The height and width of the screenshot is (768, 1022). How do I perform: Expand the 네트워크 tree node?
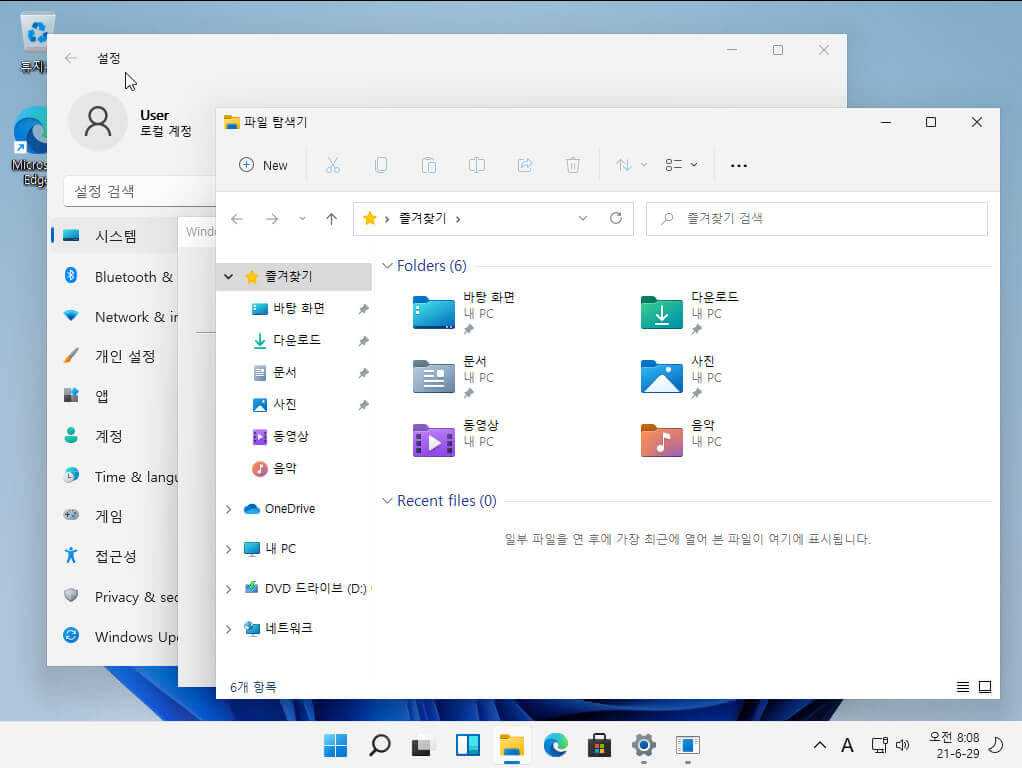(x=229, y=629)
